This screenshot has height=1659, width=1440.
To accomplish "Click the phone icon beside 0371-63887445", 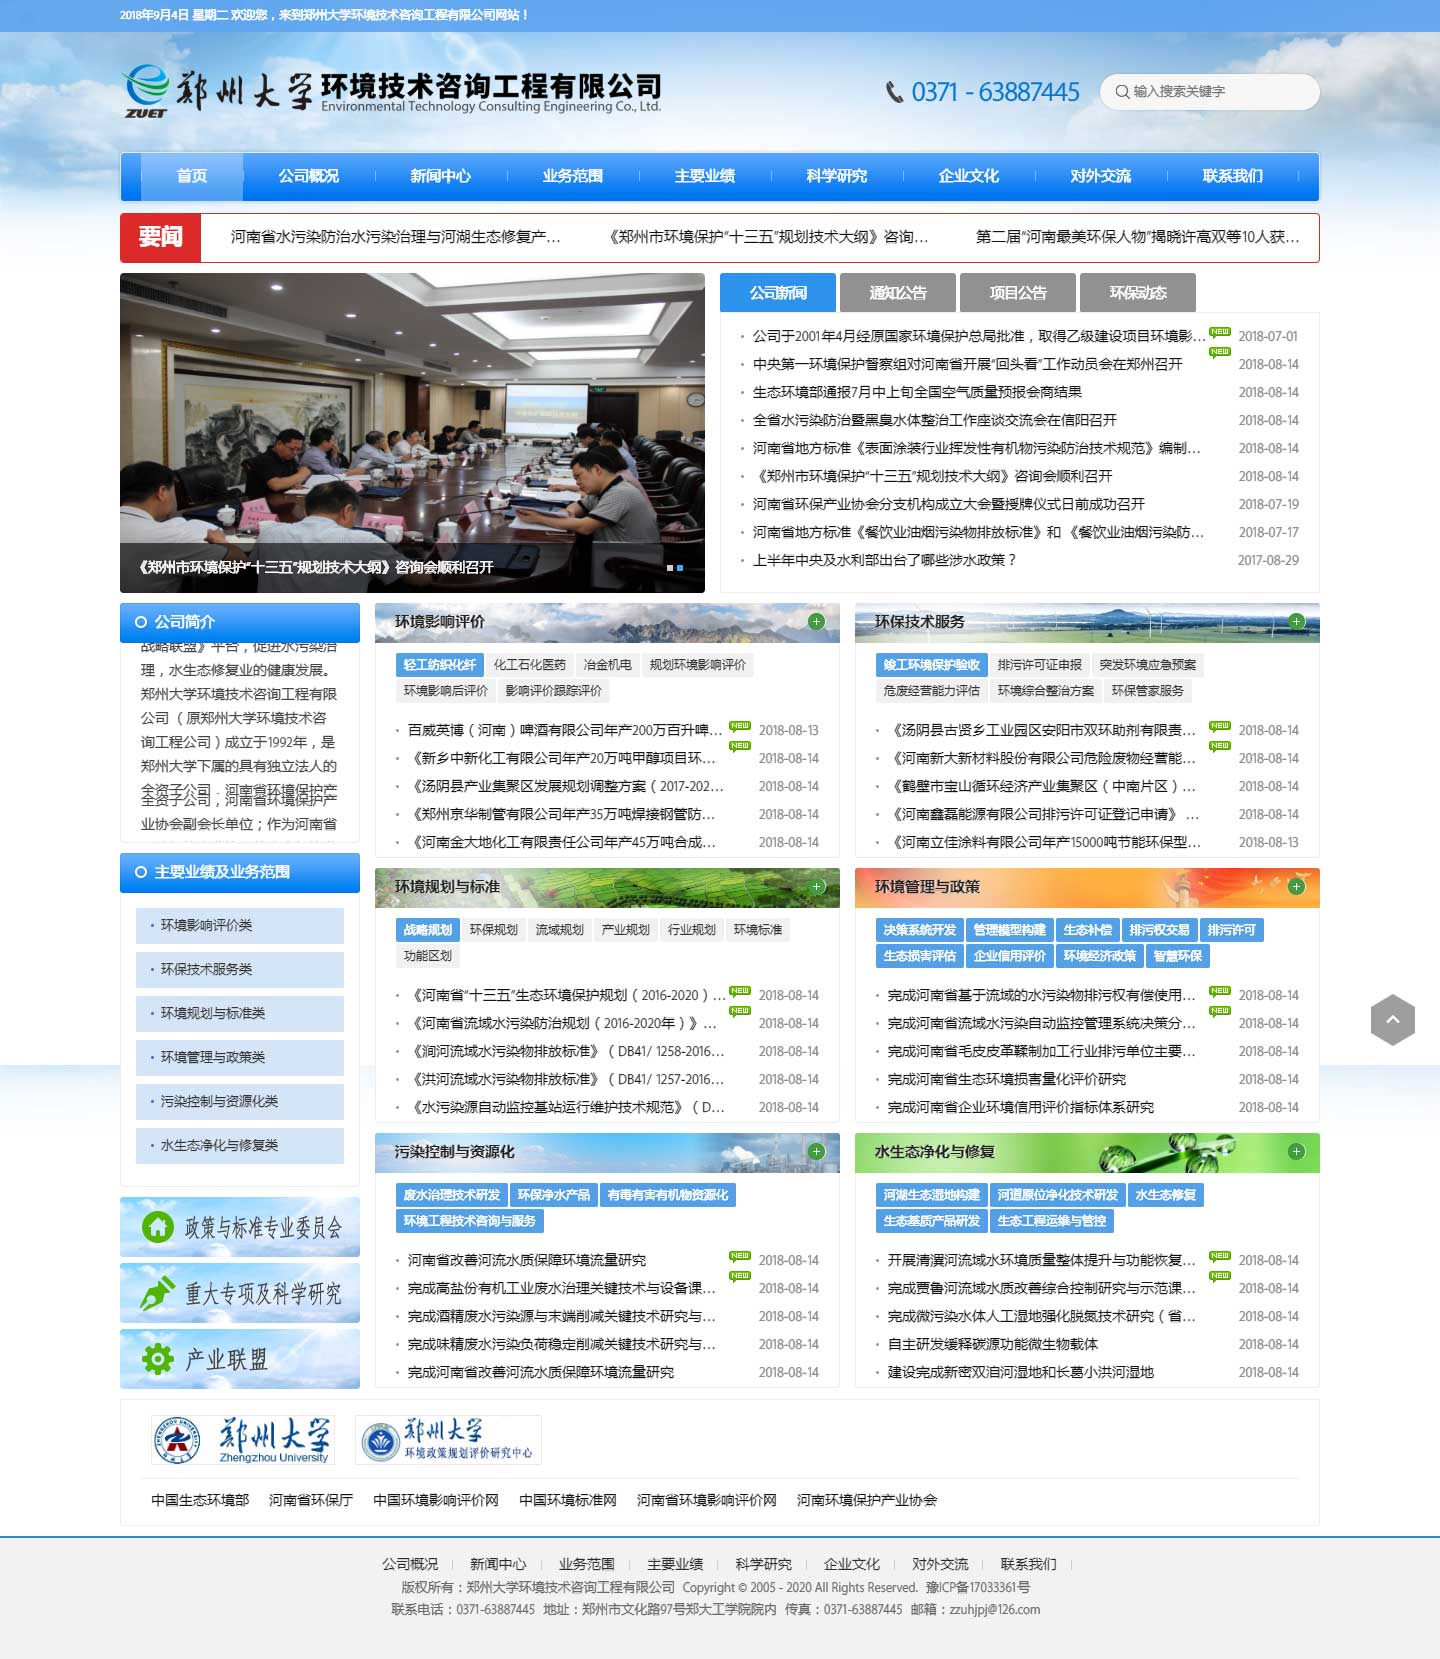I will coord(895,92).
